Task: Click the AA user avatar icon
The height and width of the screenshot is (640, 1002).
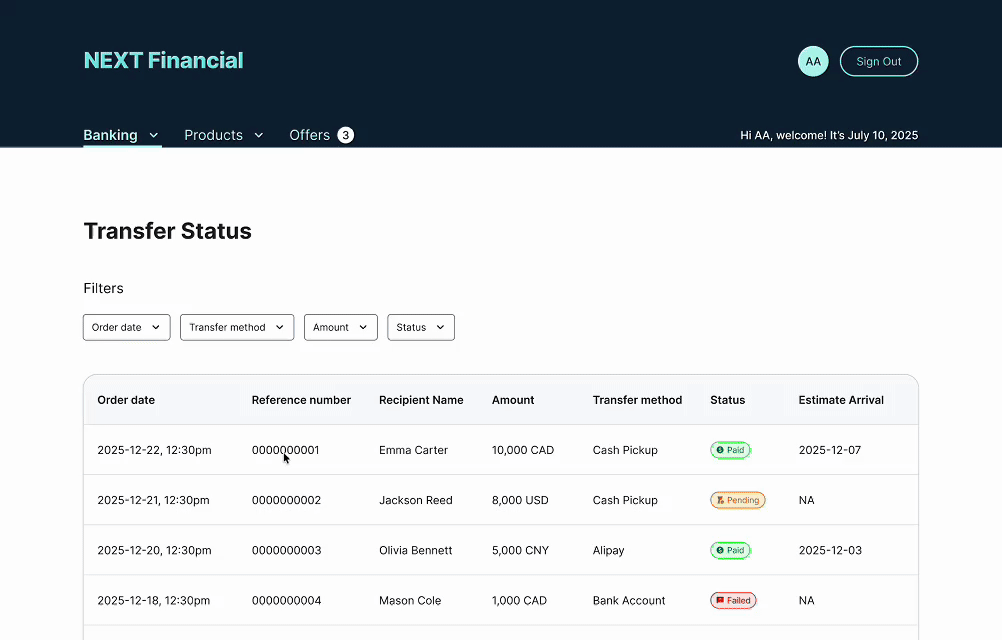Action: pyautogui.click(x=813, y=61)
